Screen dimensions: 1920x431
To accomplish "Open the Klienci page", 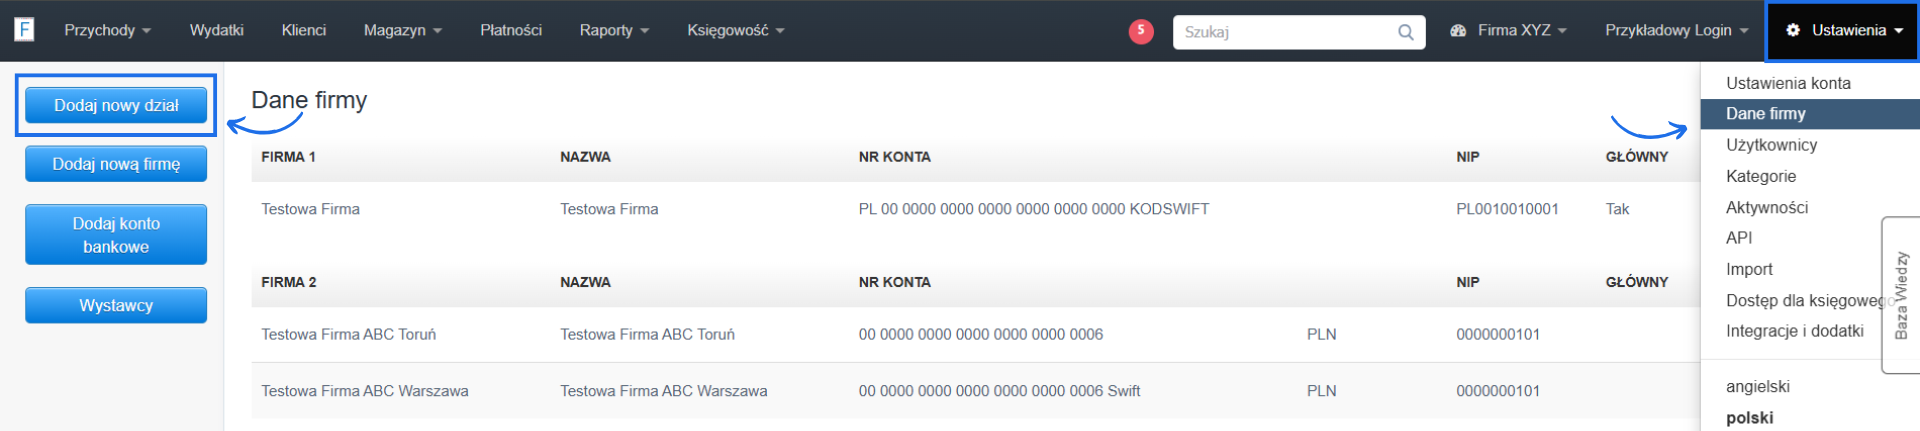I will point(304,30).
